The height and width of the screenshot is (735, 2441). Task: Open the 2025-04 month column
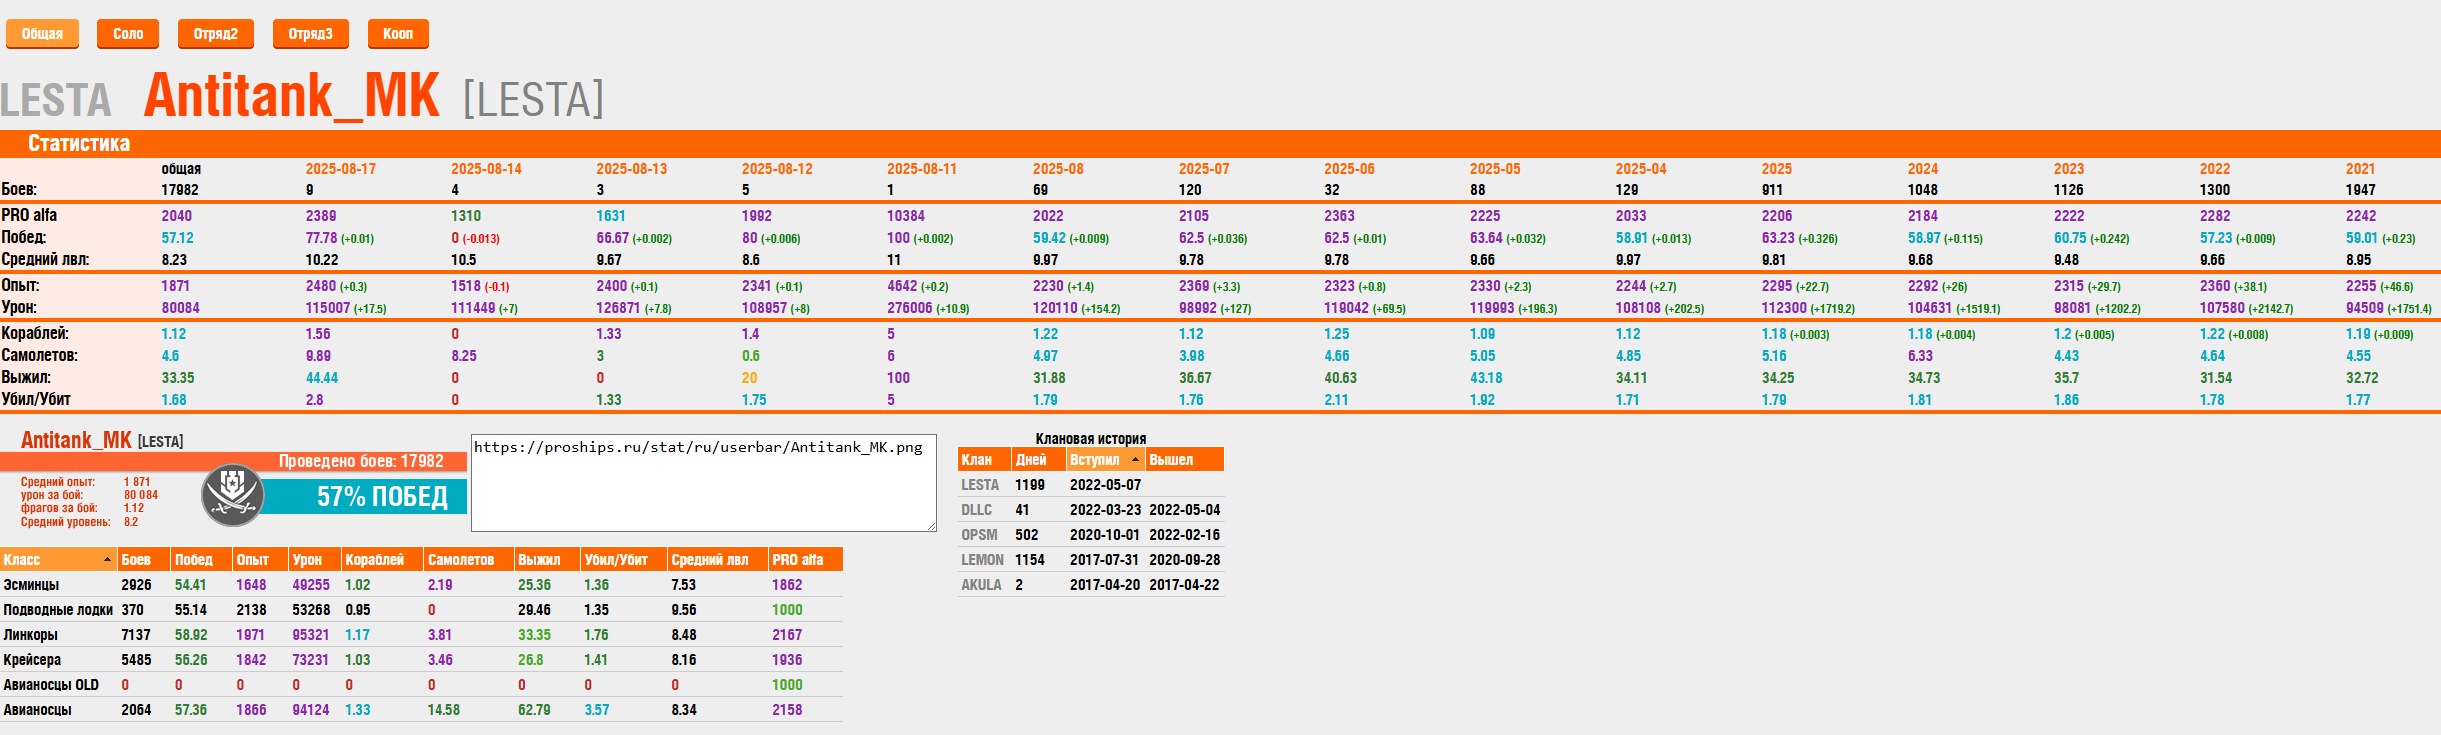[x=1641, y=169]
